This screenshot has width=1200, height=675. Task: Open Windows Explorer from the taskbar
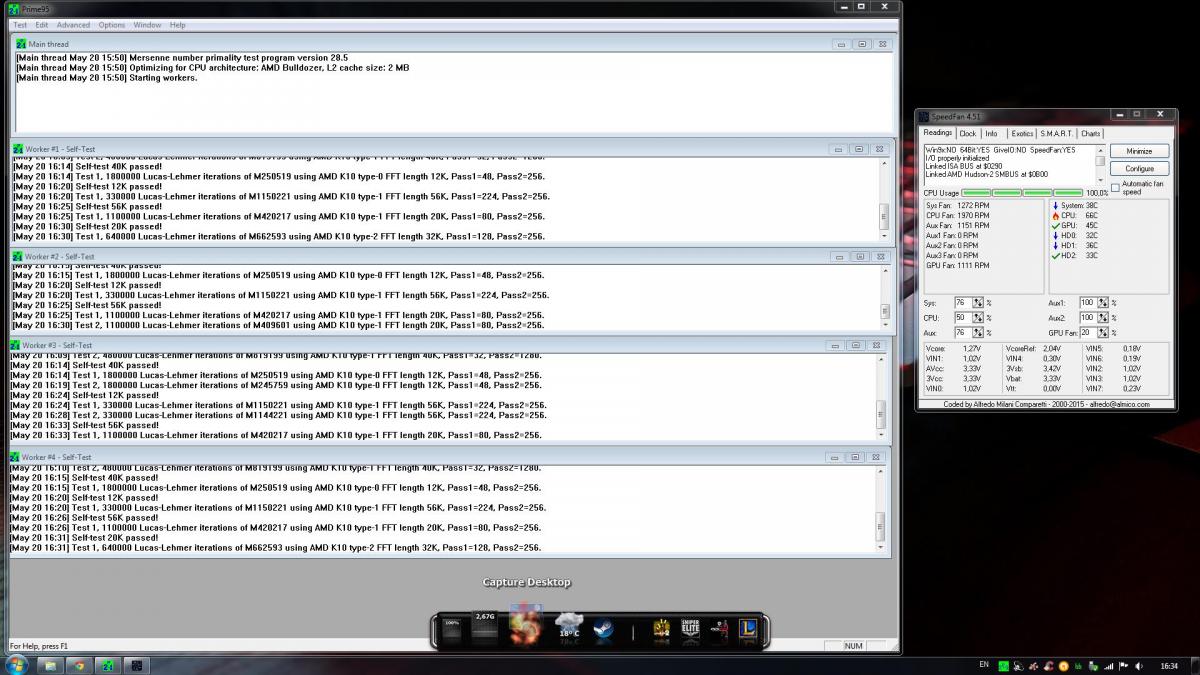[51, 665]
